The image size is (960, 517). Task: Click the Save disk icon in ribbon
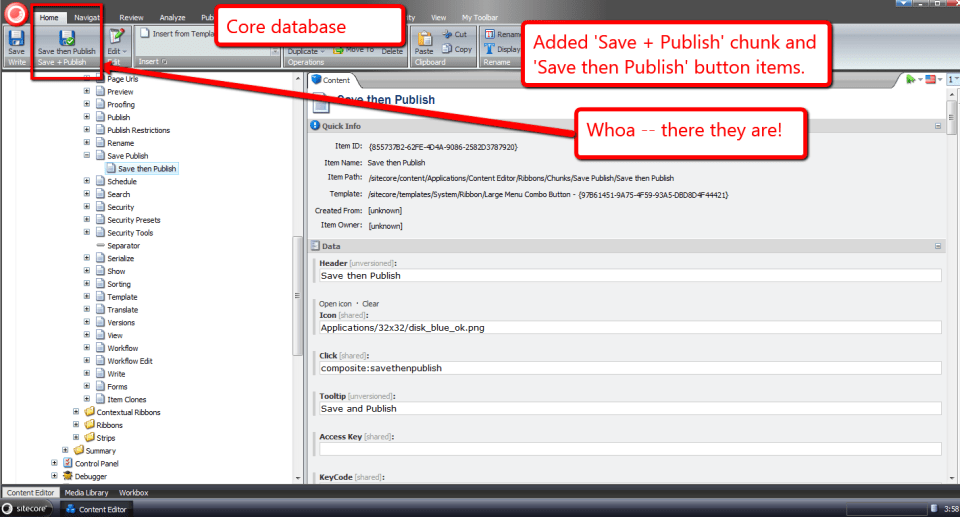coord(17,38)
